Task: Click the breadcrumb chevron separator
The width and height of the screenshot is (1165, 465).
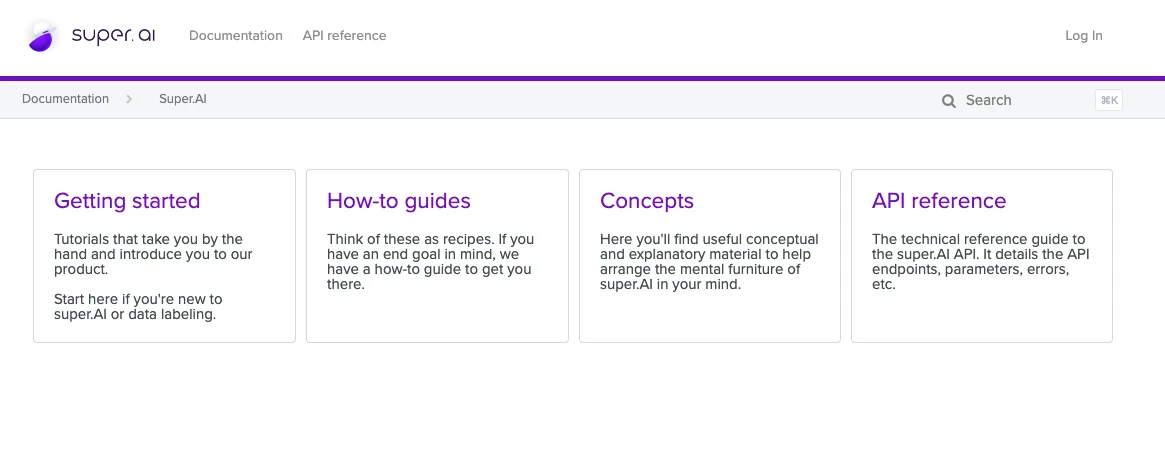Action: 129,99
